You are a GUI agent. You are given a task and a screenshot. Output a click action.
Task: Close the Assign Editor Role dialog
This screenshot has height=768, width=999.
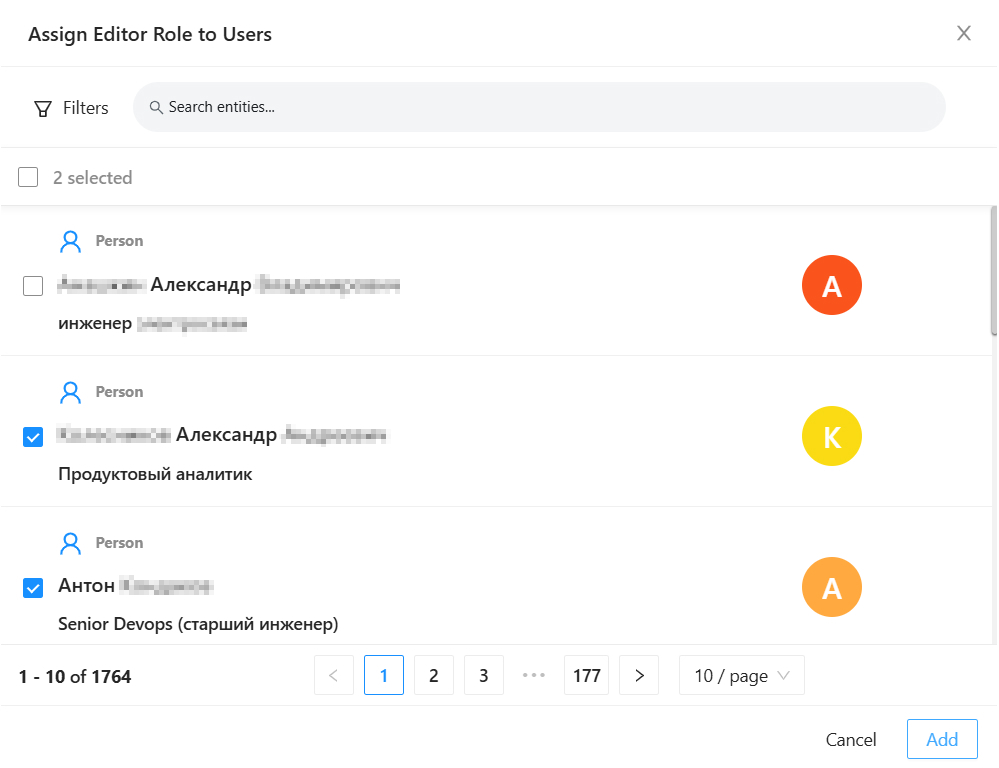(x=964, y=34)
